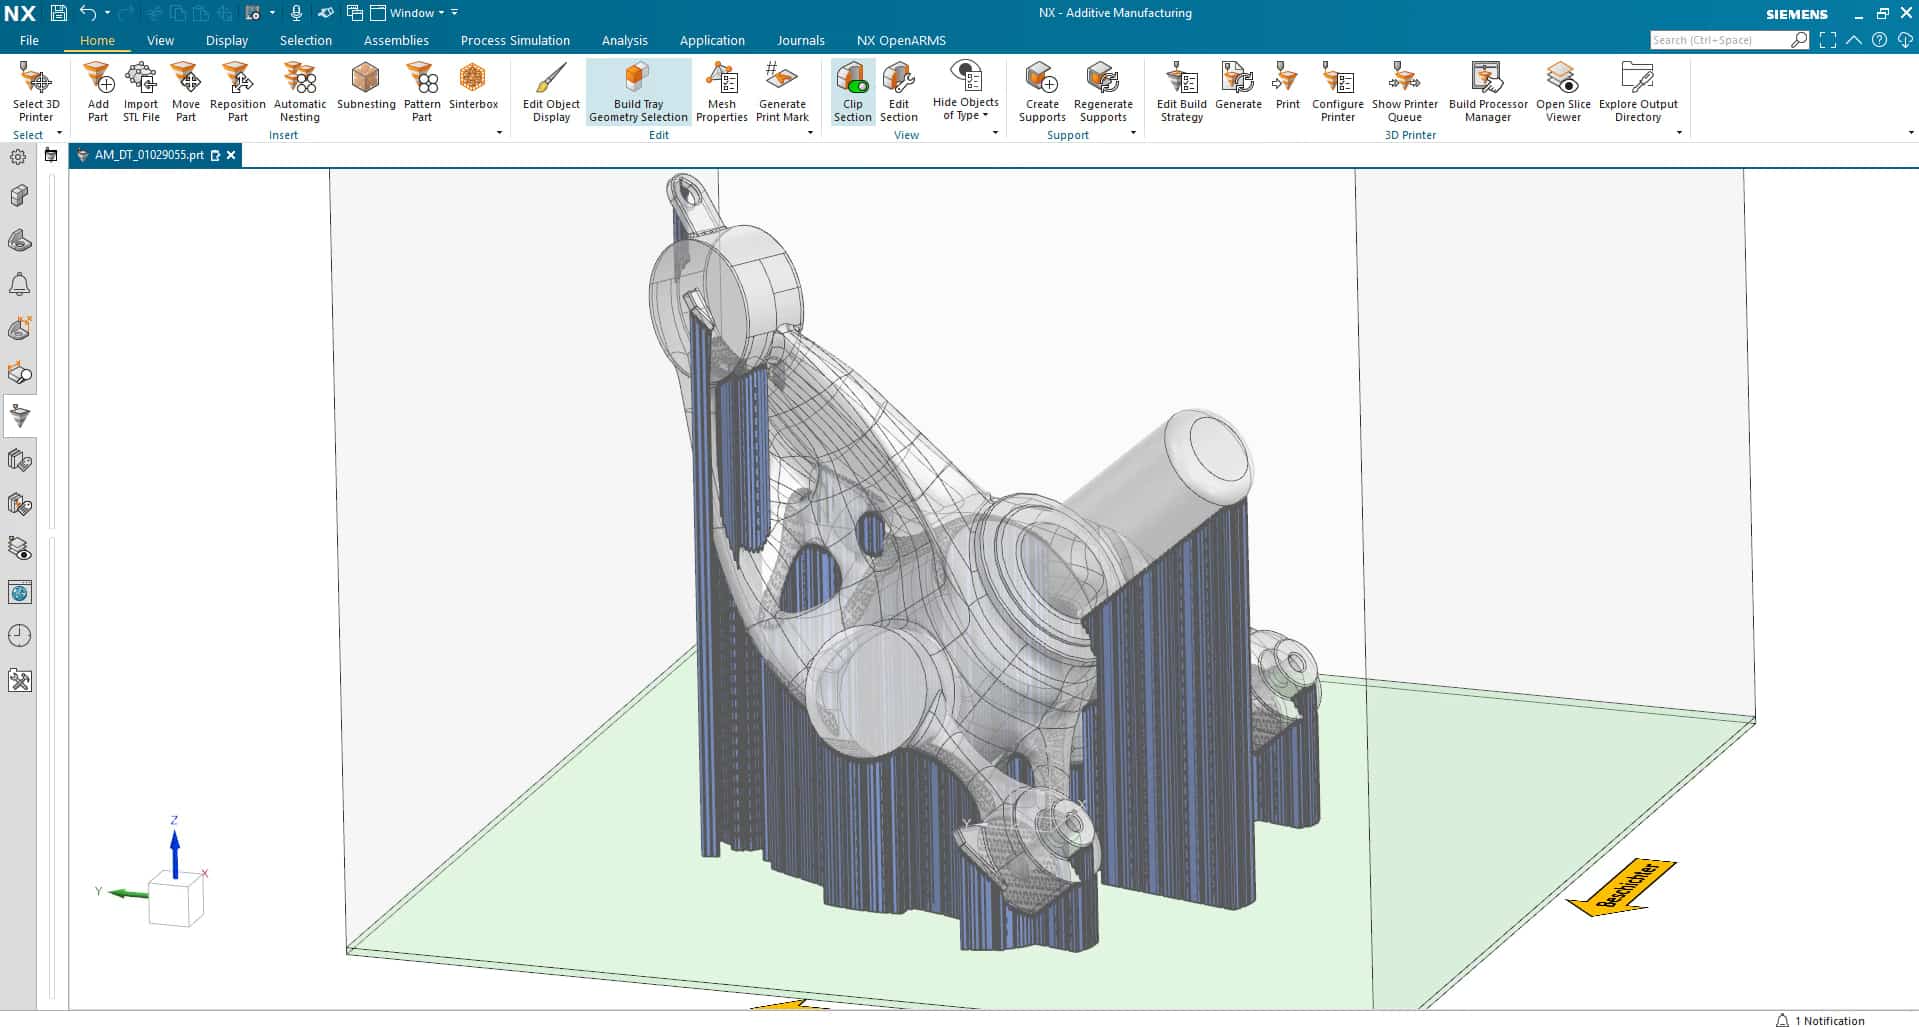Screen dimensions: 1919x1027
Task: Open the Window dropdown menu
Action: point(408,13)
